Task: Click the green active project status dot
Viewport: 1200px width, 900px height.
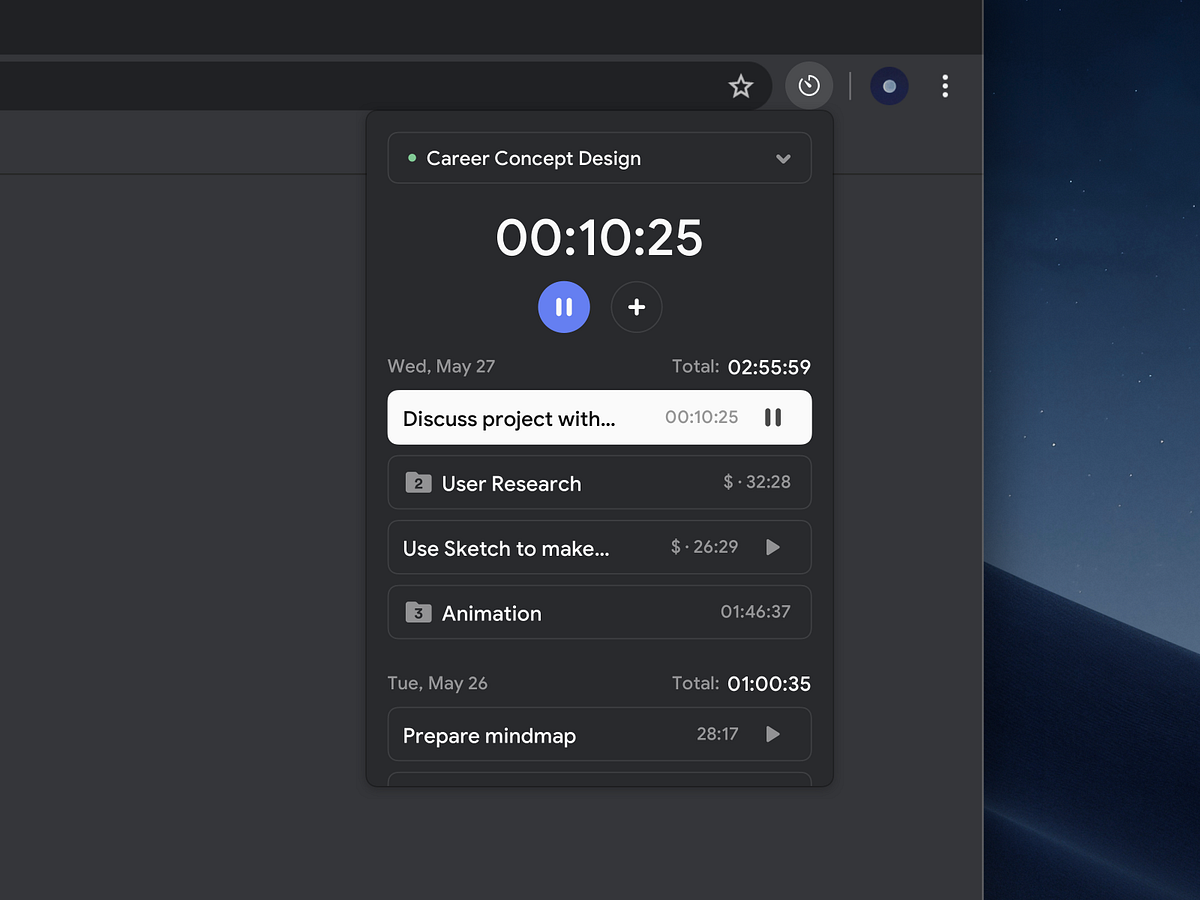Action: tap(411, 158)
